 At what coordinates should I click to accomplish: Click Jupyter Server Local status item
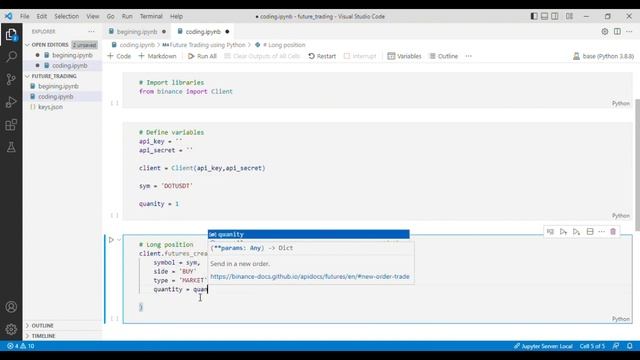point(543,346)
